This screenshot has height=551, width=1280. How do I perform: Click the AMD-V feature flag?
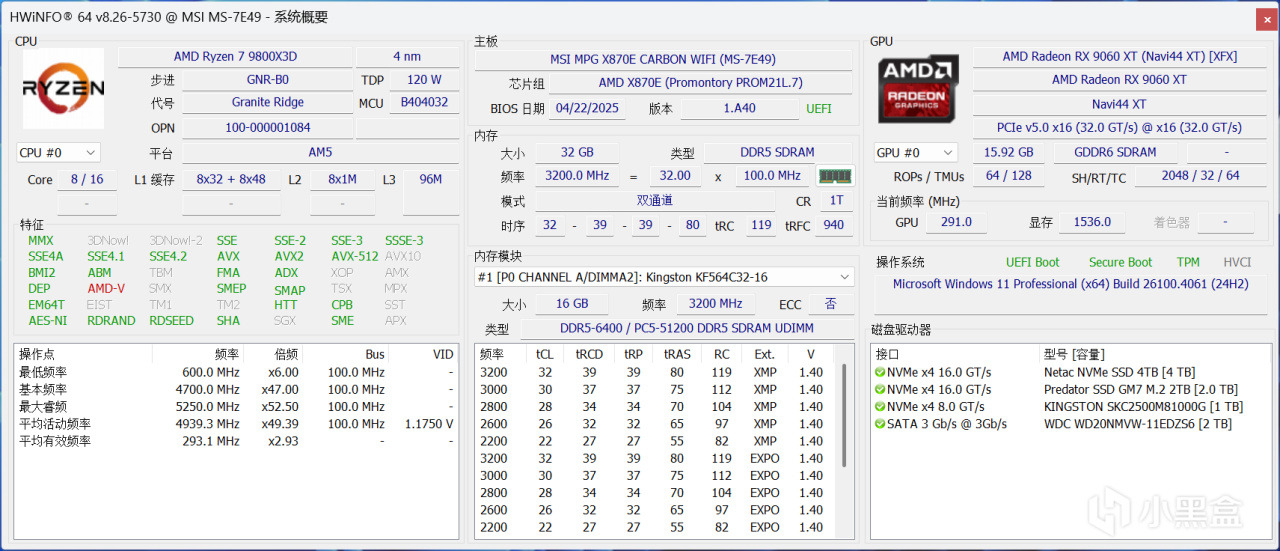[106, 288]
